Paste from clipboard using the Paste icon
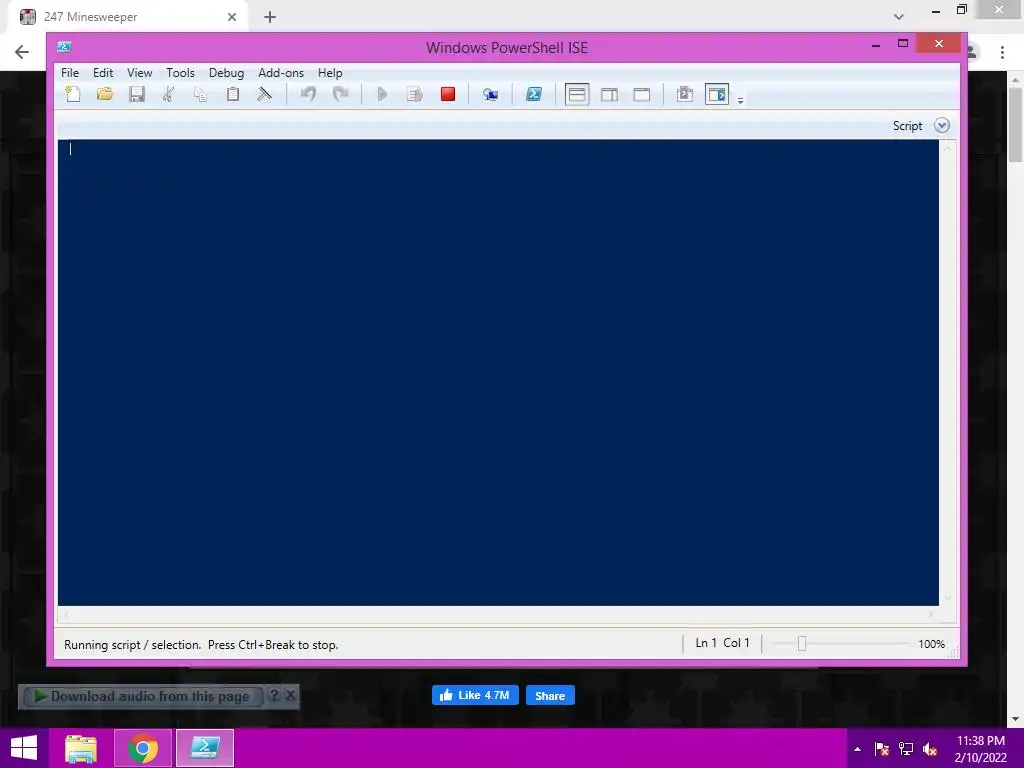 (x=232, y=94)
